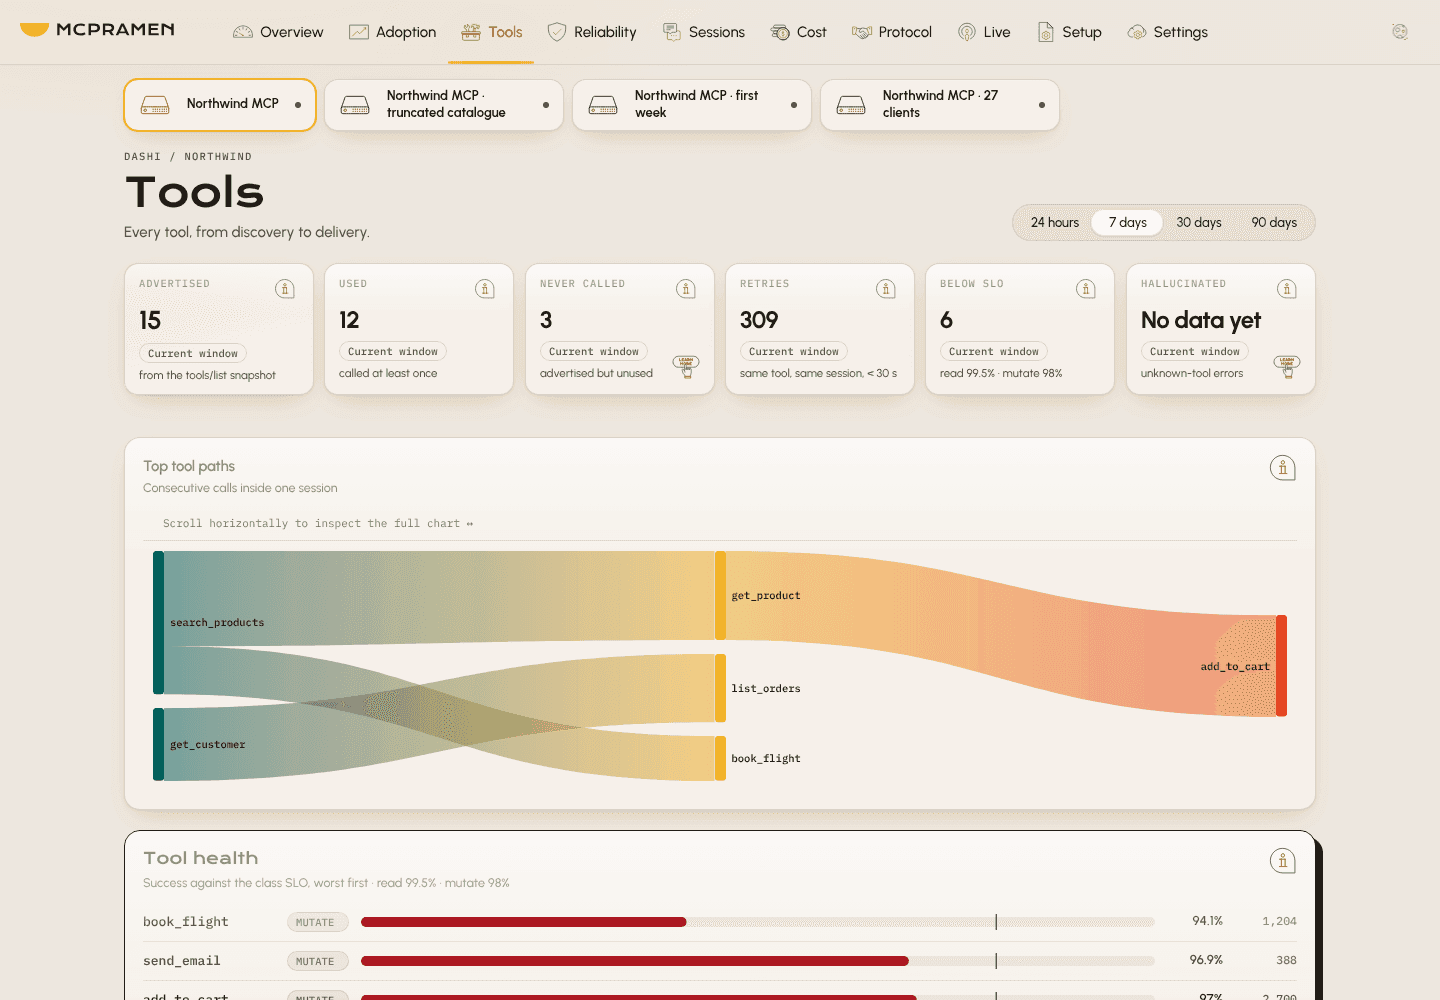Switch to the Reliability tab
The width and height of the screenshot is (1440, 1000).
592,32
